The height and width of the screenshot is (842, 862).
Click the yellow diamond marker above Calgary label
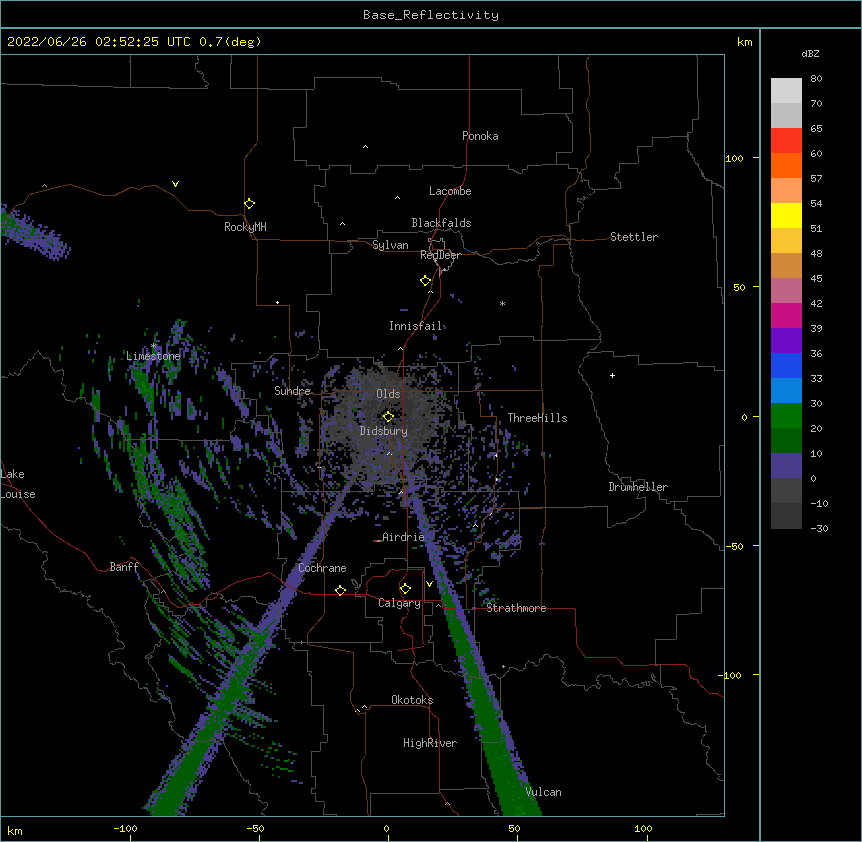(405, 589)
